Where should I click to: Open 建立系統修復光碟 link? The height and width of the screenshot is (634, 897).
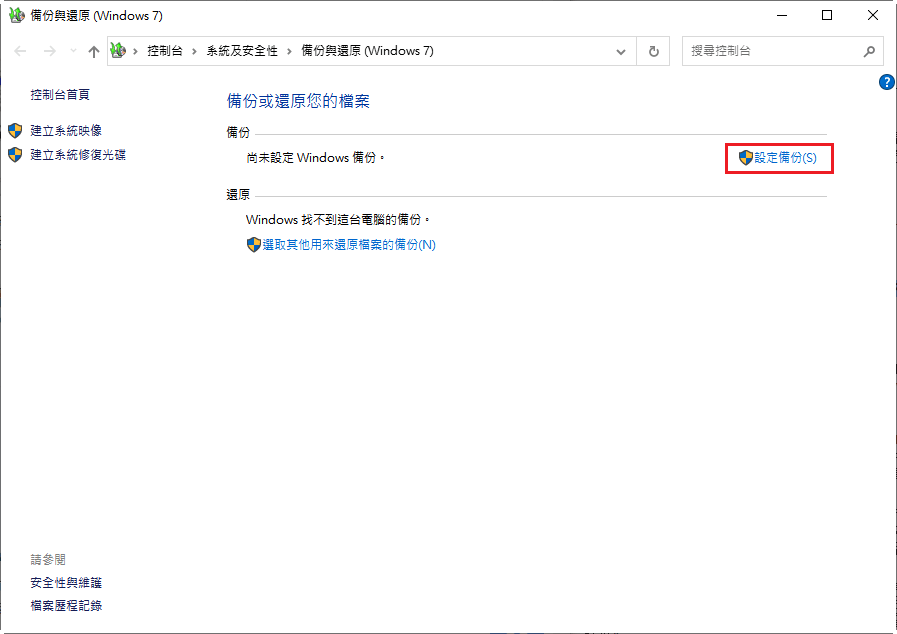tap(78, 154)
